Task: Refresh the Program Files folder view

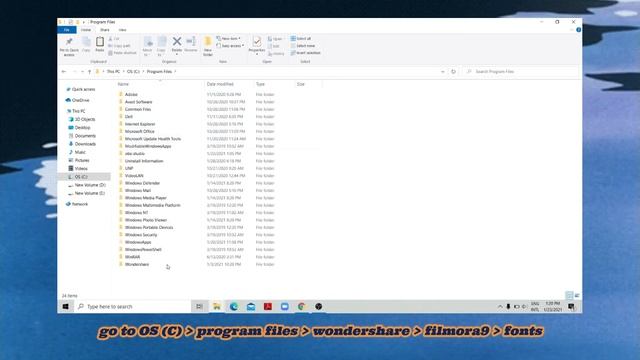Action: pos(453,71)
